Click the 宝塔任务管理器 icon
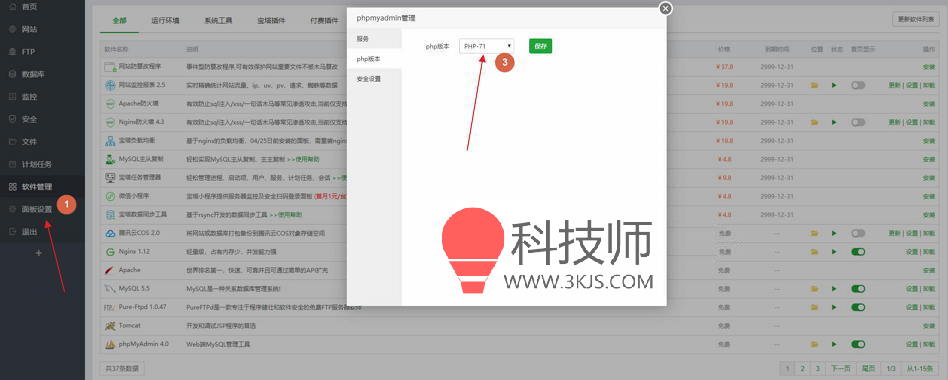The height and width of the screenshot is (380, 948). click(x=110, y=178)
